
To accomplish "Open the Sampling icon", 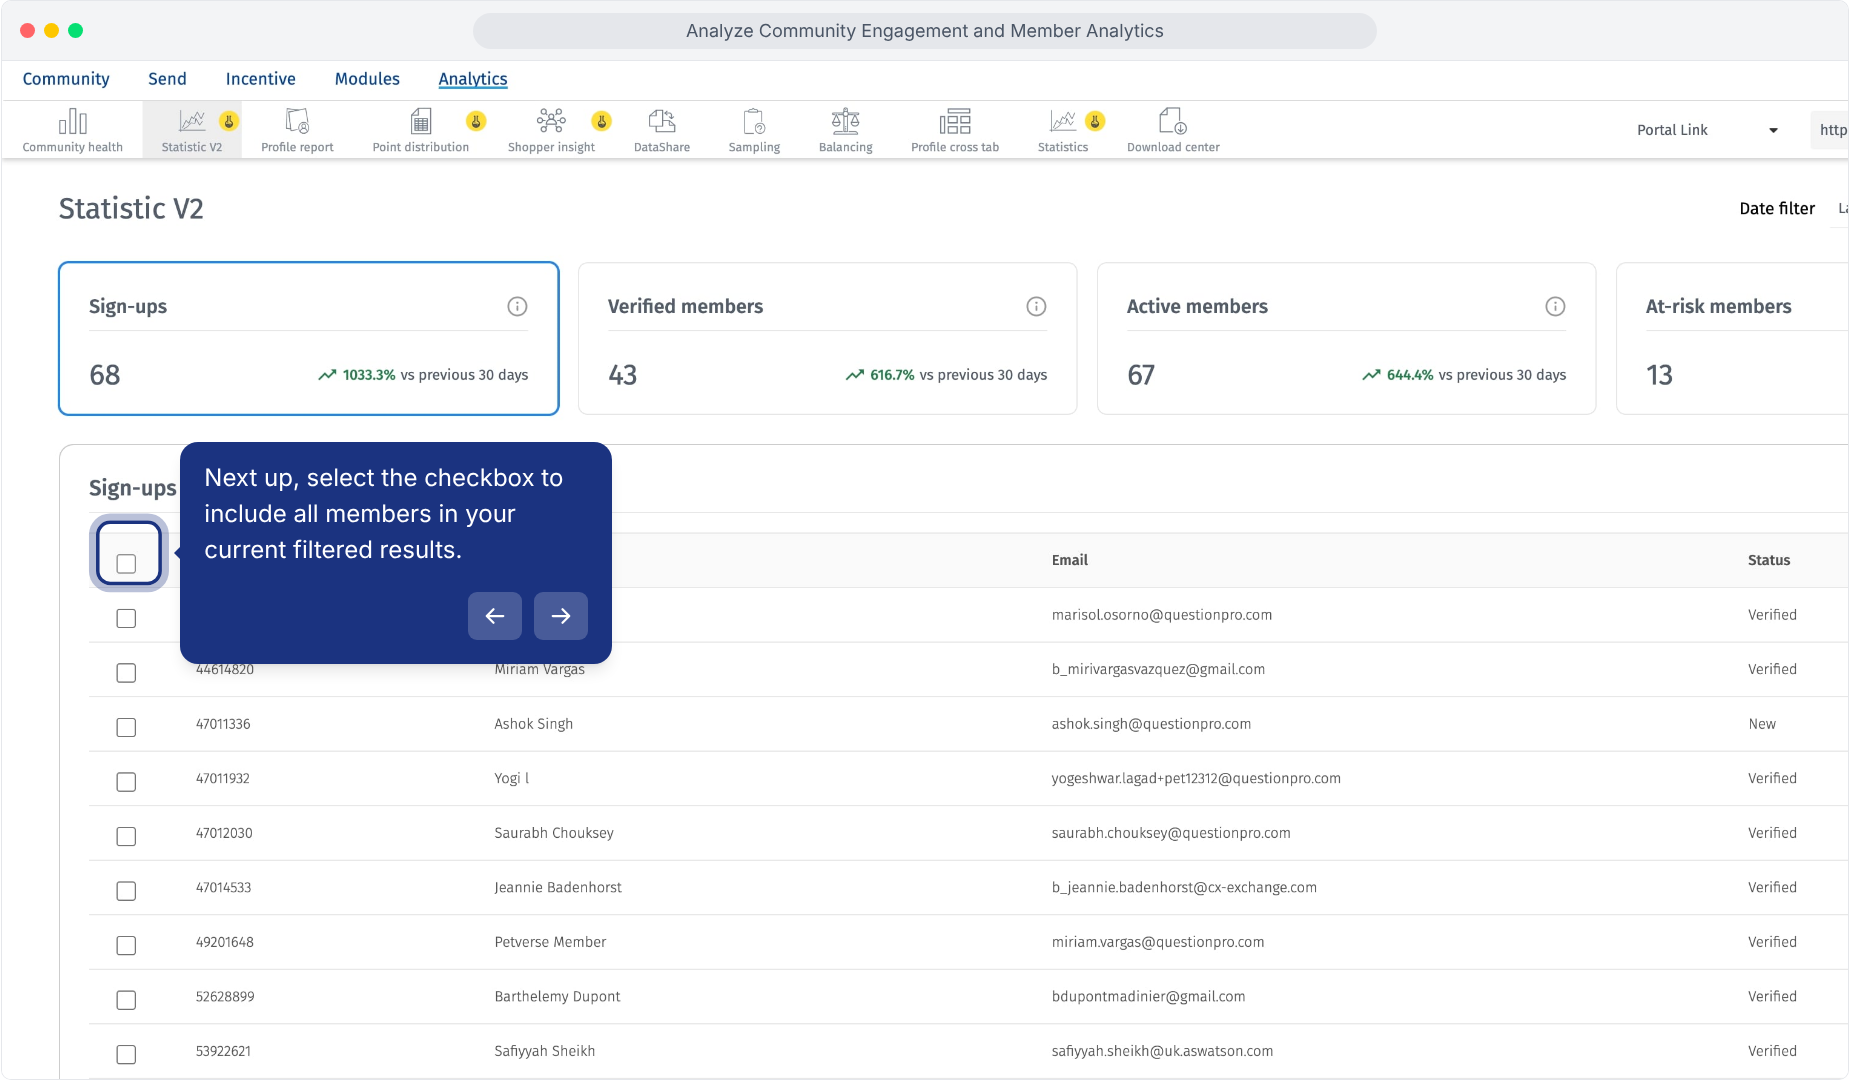I will tap(754, 121).
